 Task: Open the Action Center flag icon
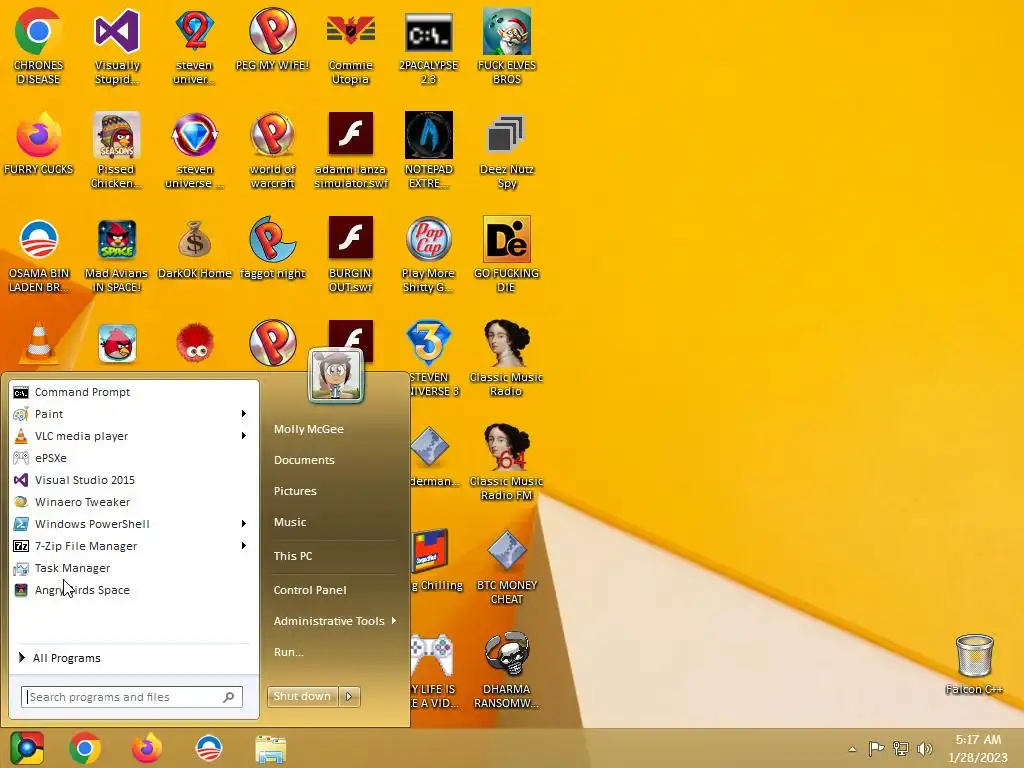click(876, 748)
